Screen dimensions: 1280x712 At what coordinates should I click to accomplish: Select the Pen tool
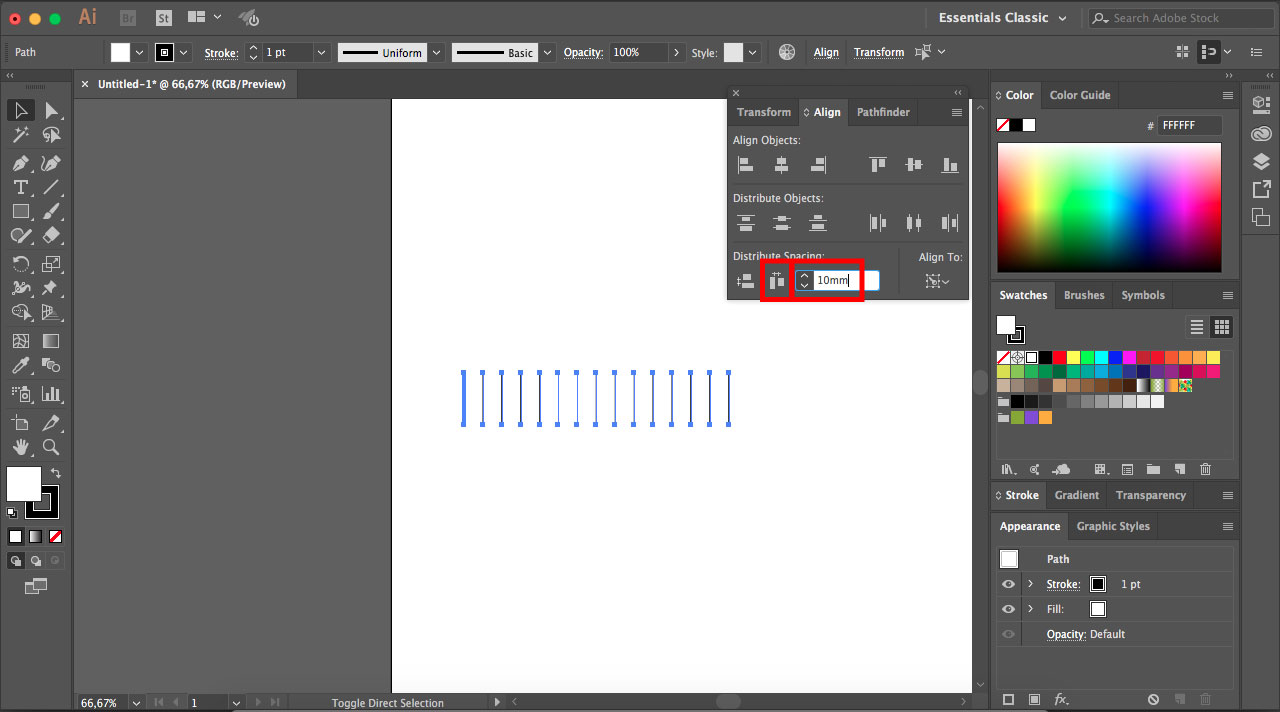point(20,162)
